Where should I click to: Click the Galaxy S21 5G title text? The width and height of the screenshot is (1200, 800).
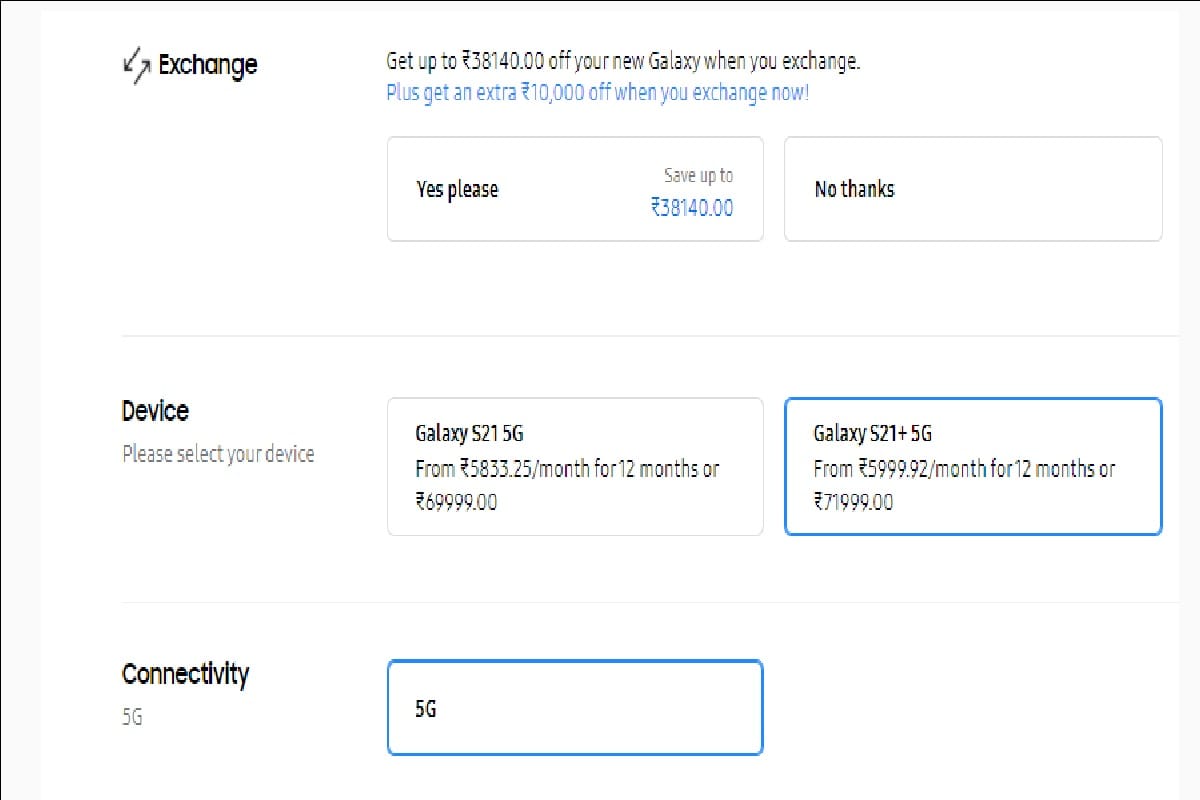point(469,434)
